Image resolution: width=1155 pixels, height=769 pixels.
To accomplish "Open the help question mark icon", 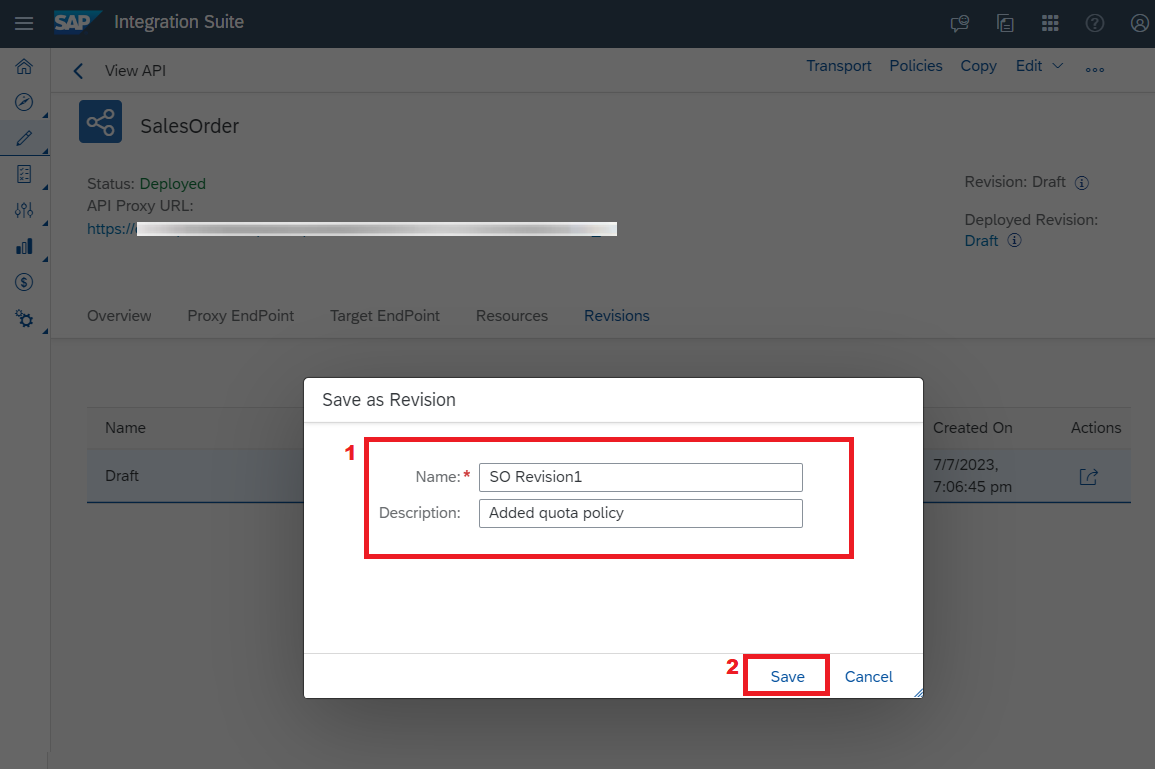I will [x=1095, y=24].
